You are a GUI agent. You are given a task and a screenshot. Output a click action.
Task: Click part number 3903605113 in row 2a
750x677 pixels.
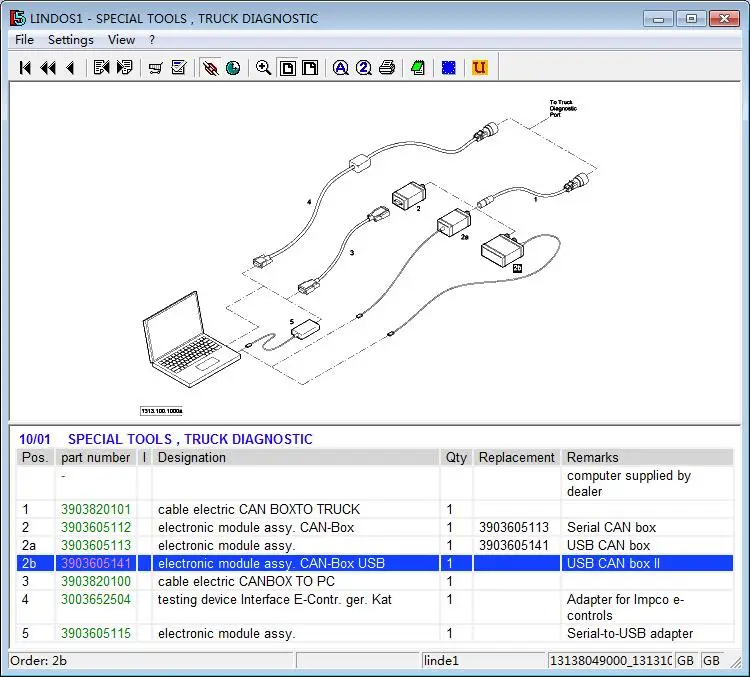[96, 545]
